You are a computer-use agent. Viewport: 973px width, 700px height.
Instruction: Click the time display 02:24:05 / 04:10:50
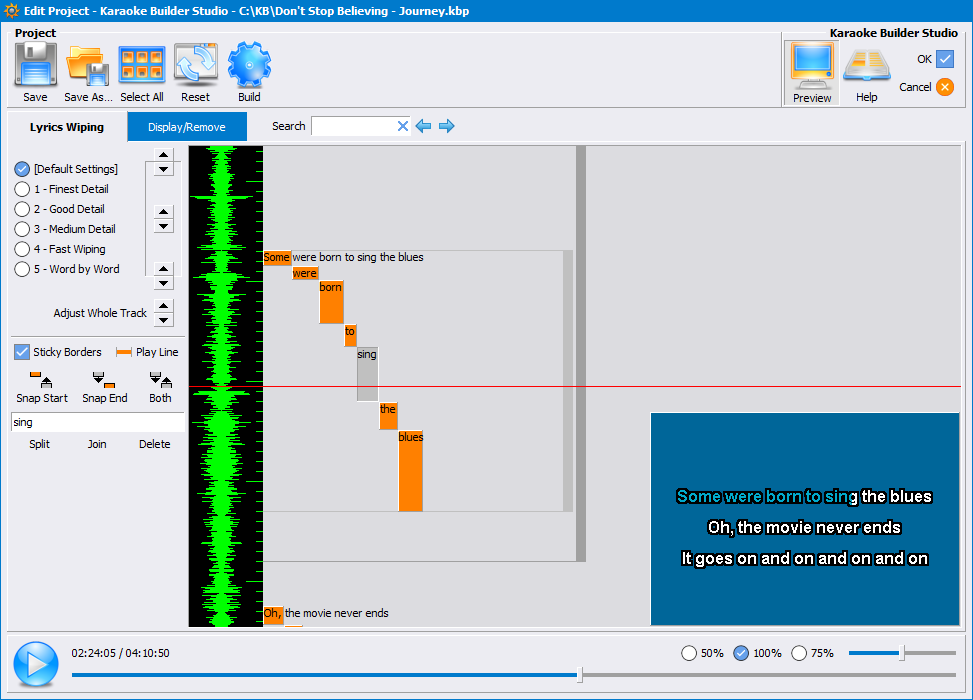pos(120,653)
